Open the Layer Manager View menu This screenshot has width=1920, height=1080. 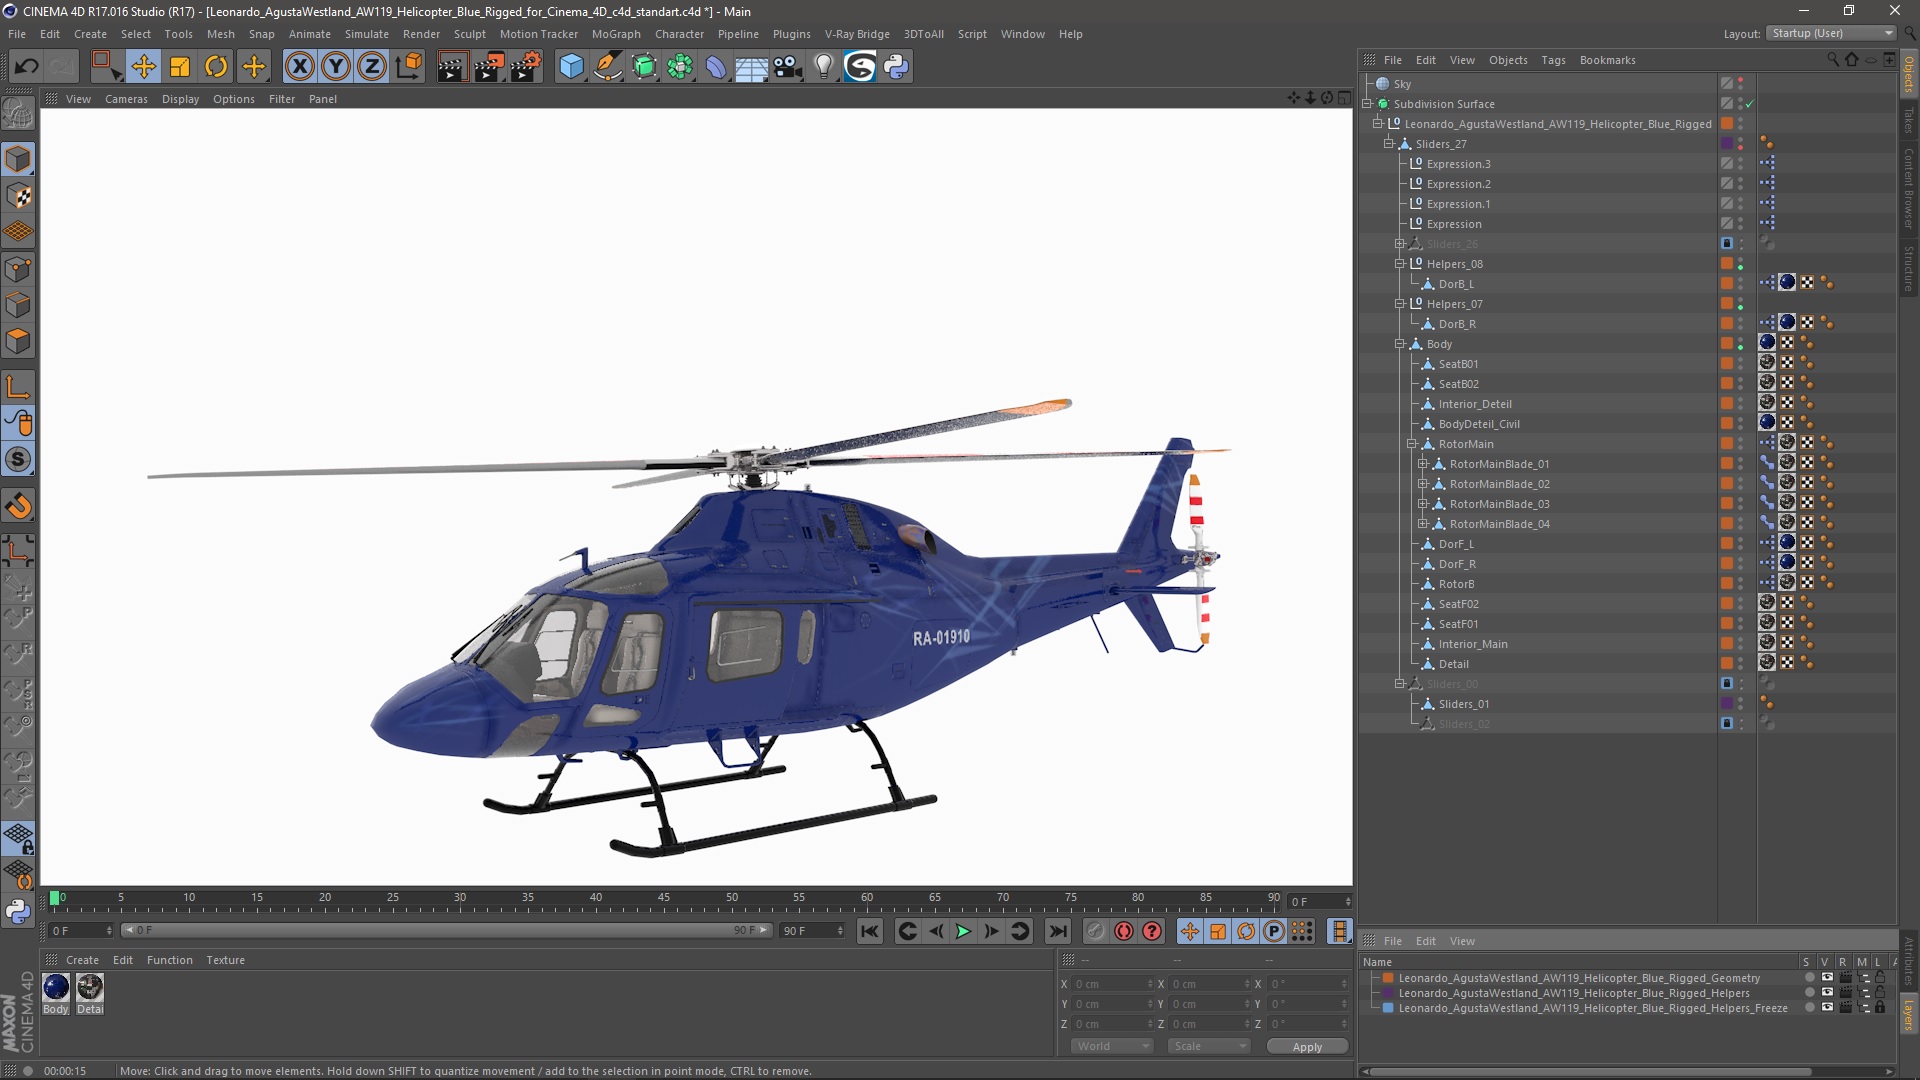pyautogui.click(x=1462, y=941)
